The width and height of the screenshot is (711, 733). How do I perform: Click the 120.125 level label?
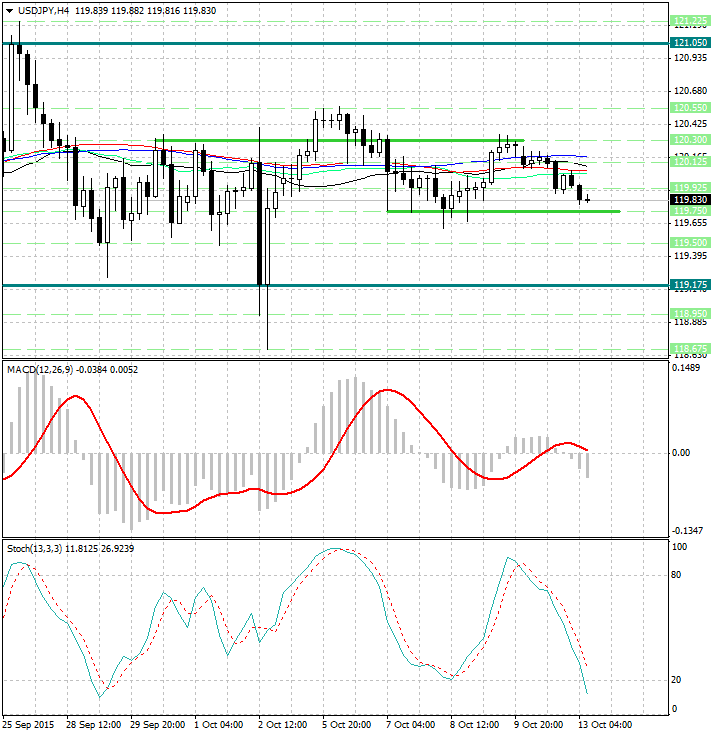pyautogui.click(x=690, y=162)
